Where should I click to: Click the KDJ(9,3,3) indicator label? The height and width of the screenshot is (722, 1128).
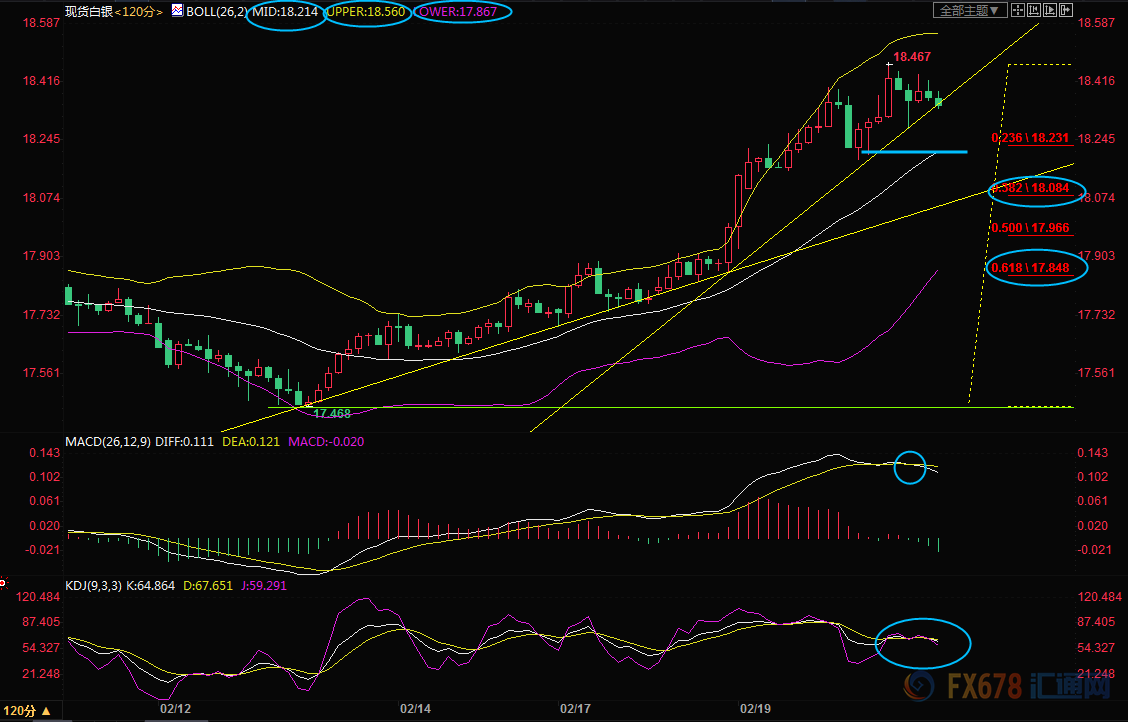point(95,584)
